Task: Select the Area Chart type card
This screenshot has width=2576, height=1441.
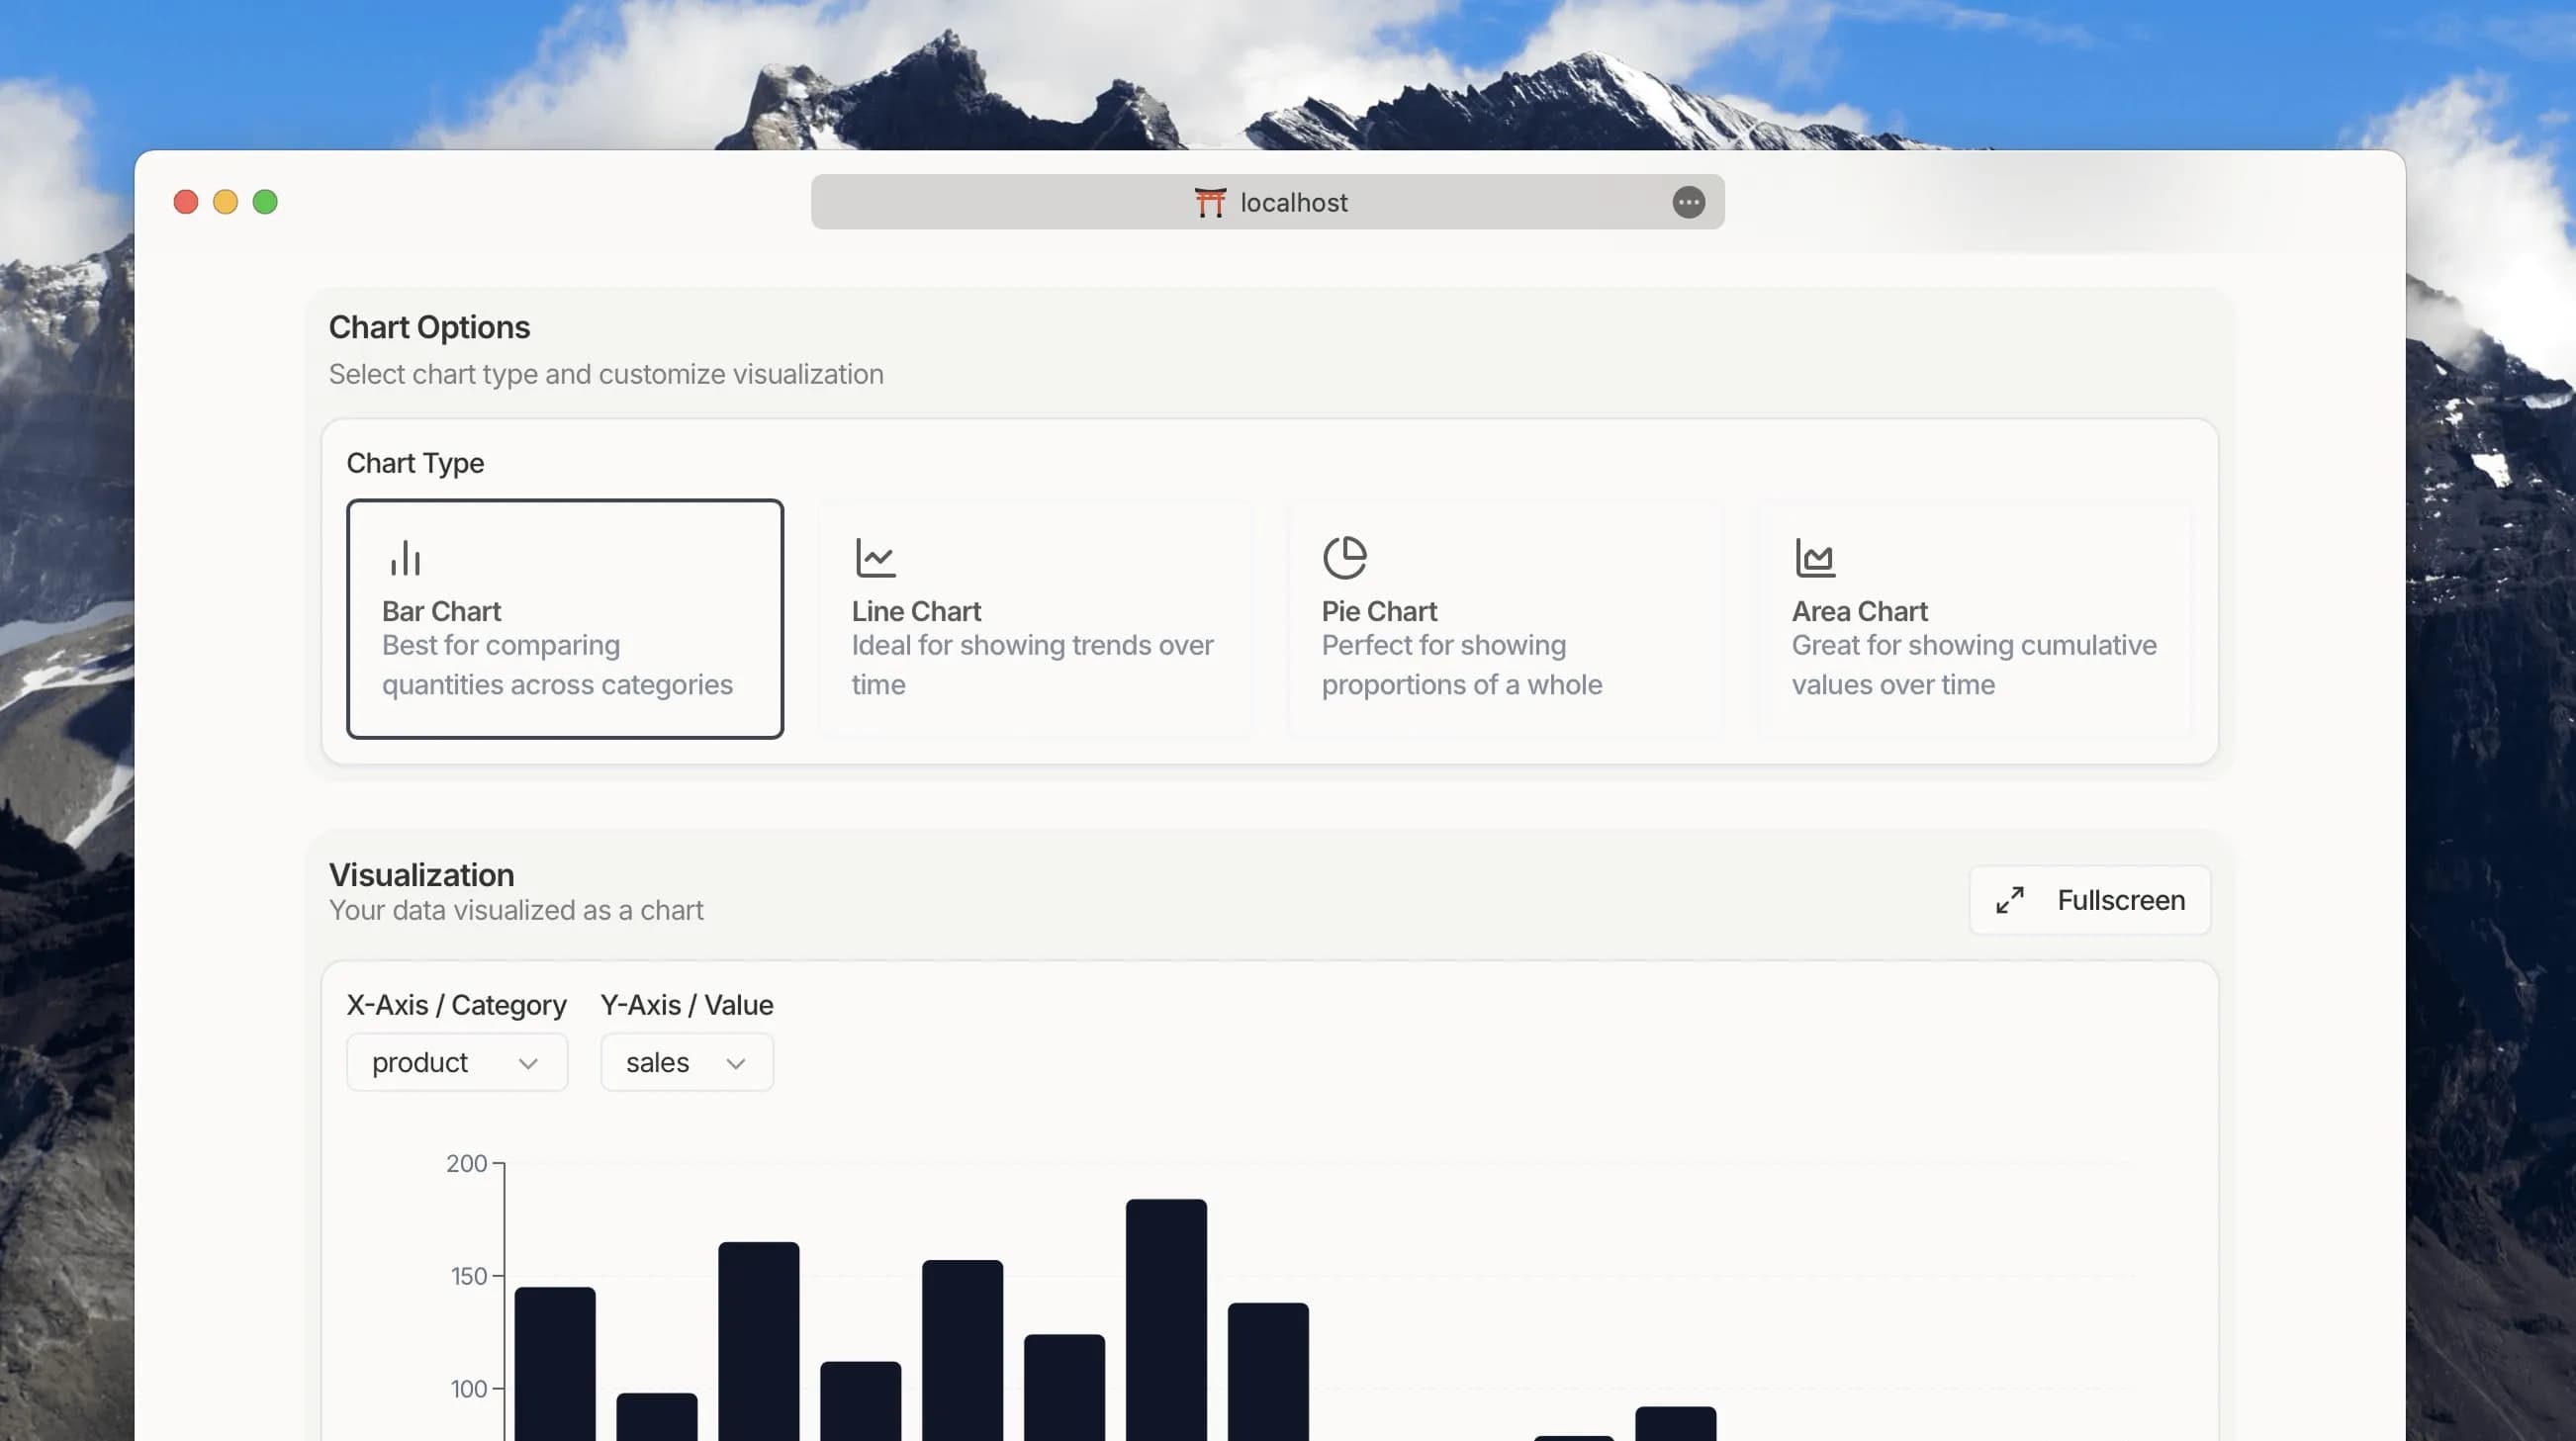Action: tap(1975, 619)
